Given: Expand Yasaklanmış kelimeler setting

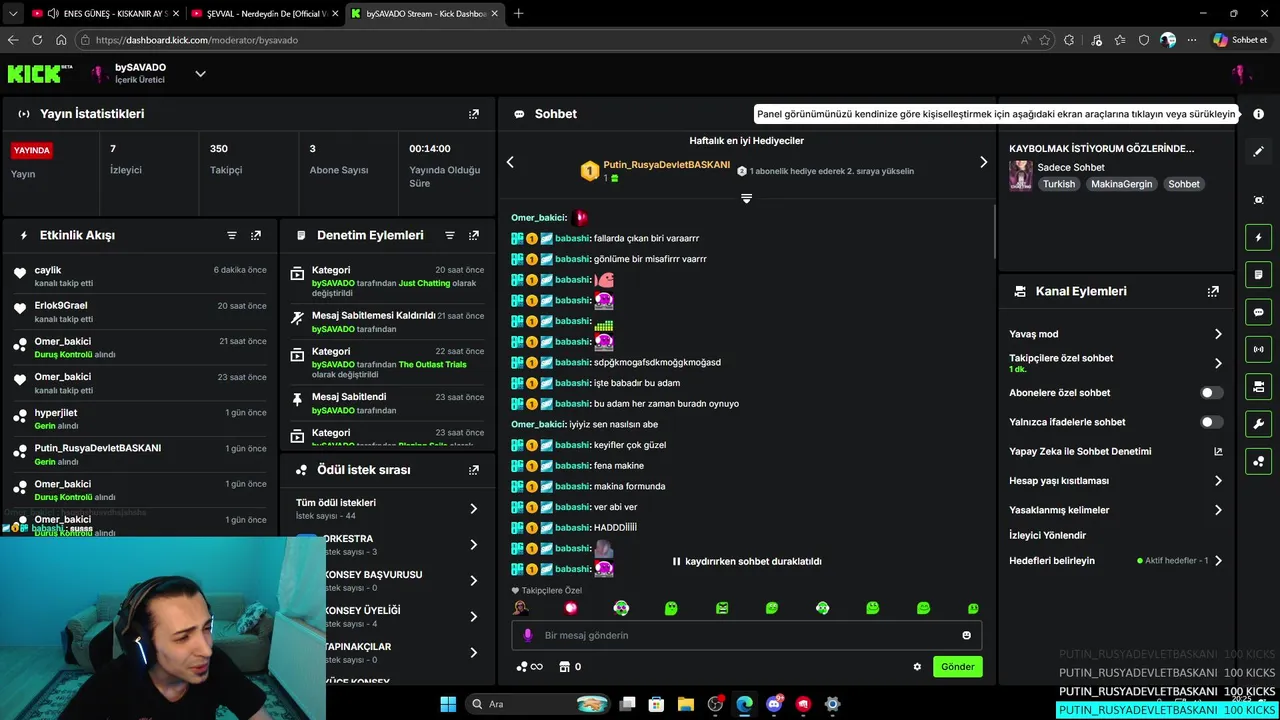Looking at the screenshot, I should (x=1116, y=510).
